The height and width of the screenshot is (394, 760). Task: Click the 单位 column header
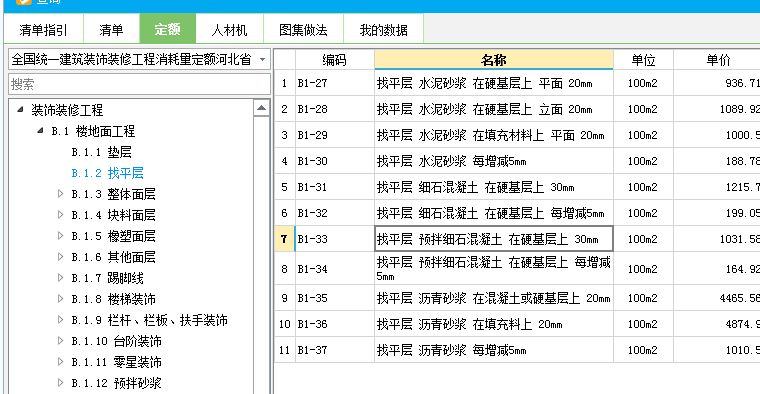pyautogui.click(x=643, y=60)
